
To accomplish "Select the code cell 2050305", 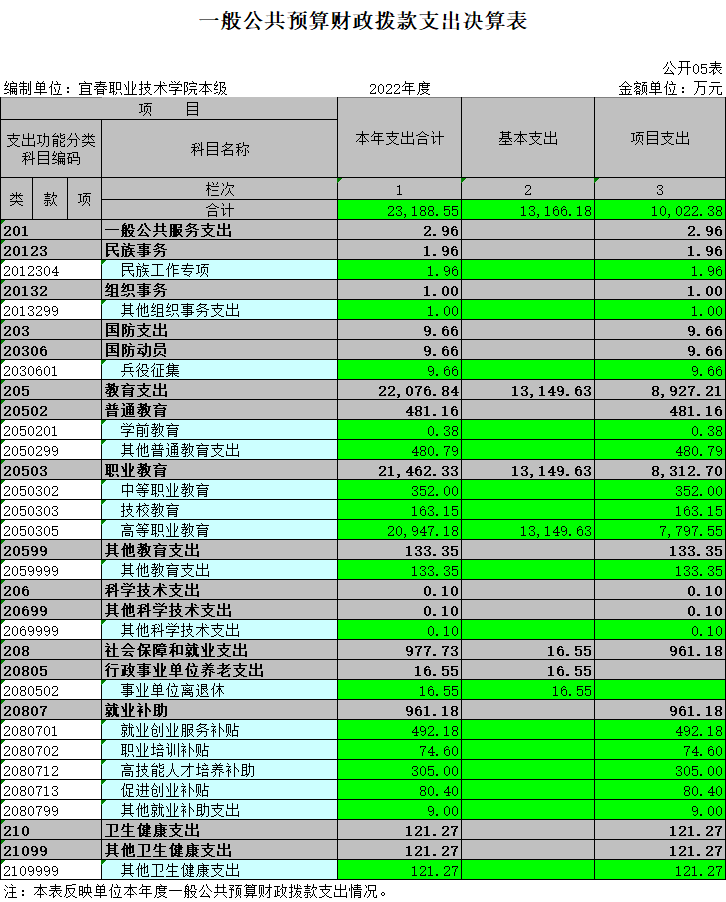I will click(51, 530).
